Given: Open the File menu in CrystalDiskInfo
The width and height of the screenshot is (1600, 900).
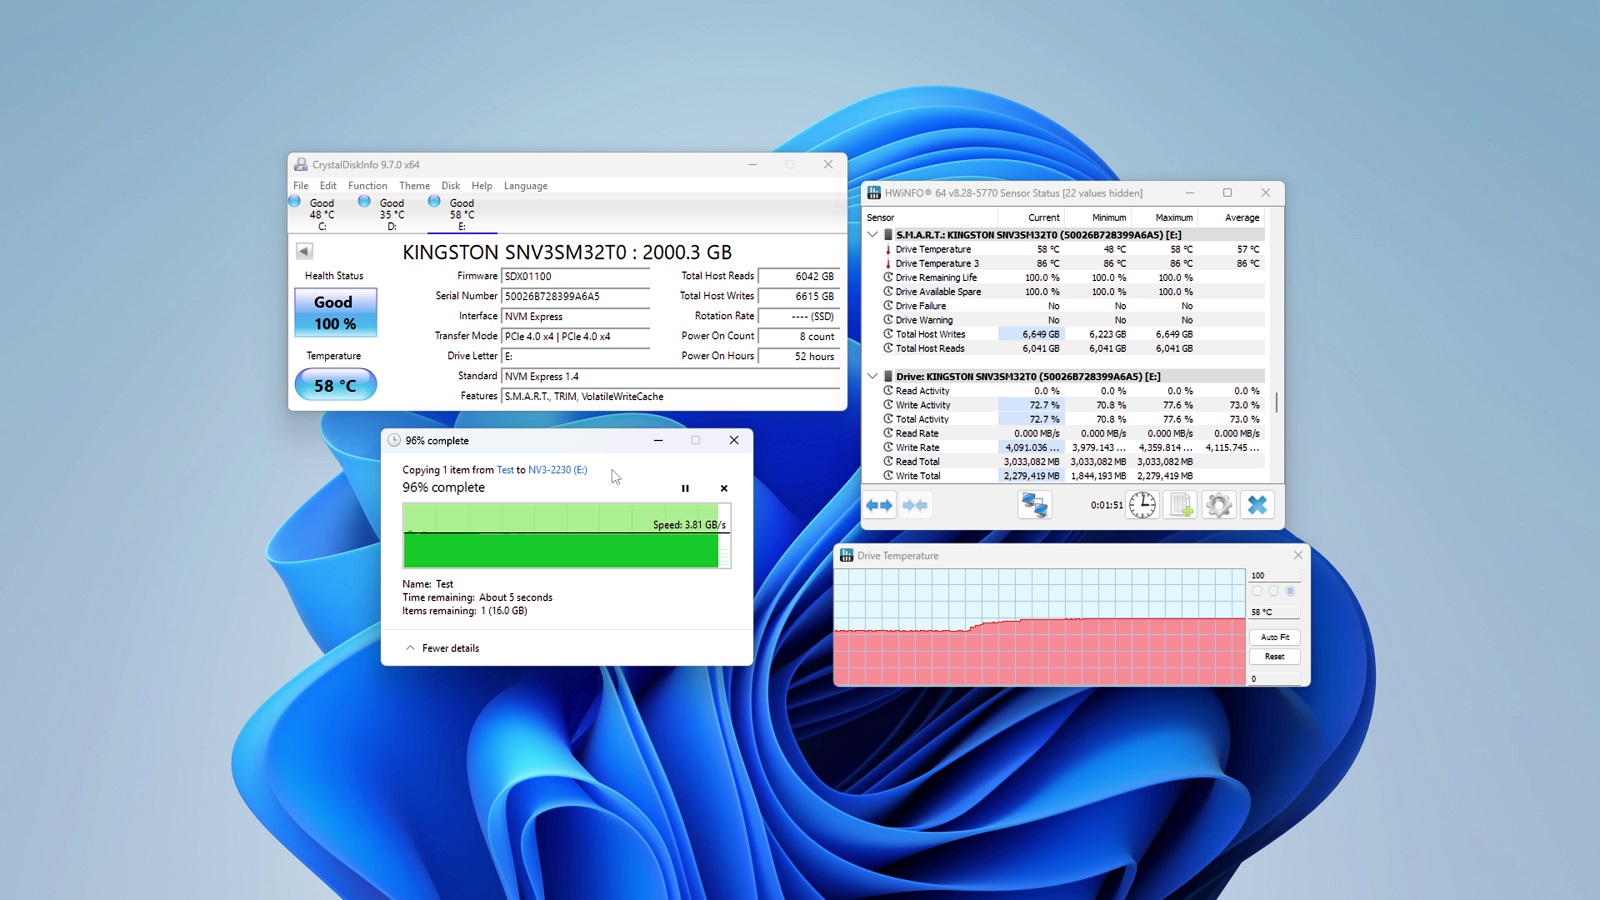Looking at the screenshot, I should [x=301, y=186].
